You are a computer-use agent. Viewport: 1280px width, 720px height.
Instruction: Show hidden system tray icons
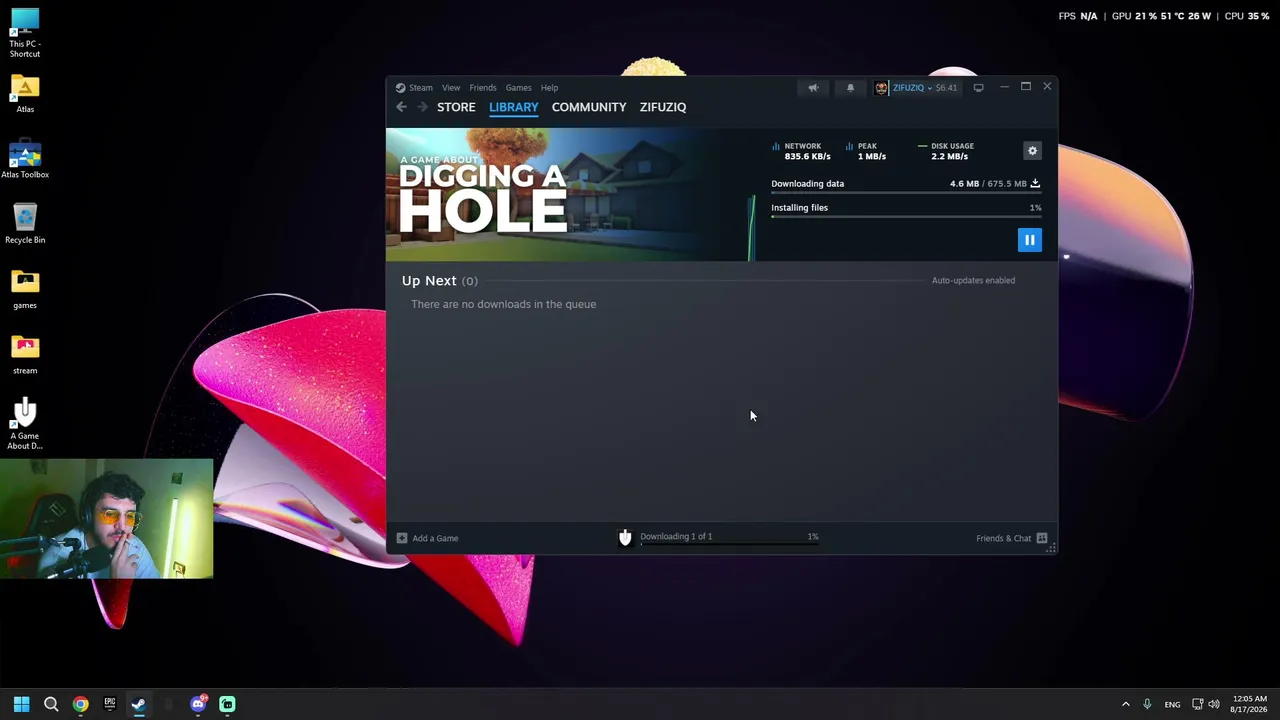pos(1125,704)
